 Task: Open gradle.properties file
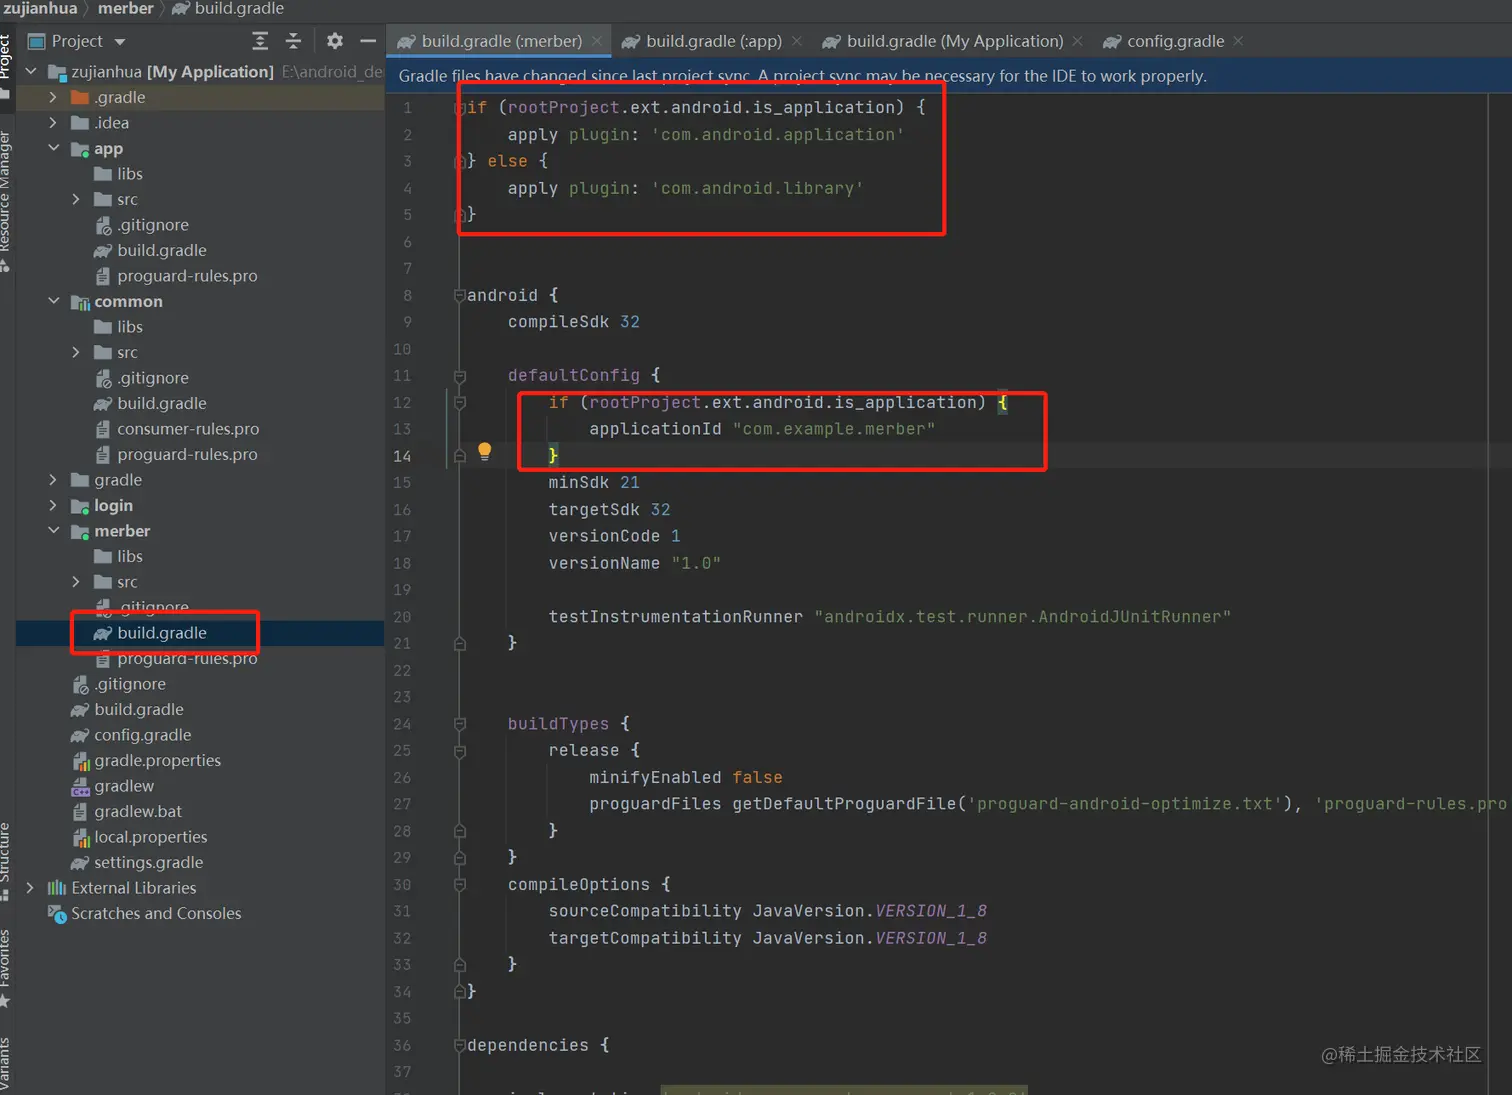pyautogui.click(x=146, y=760)
